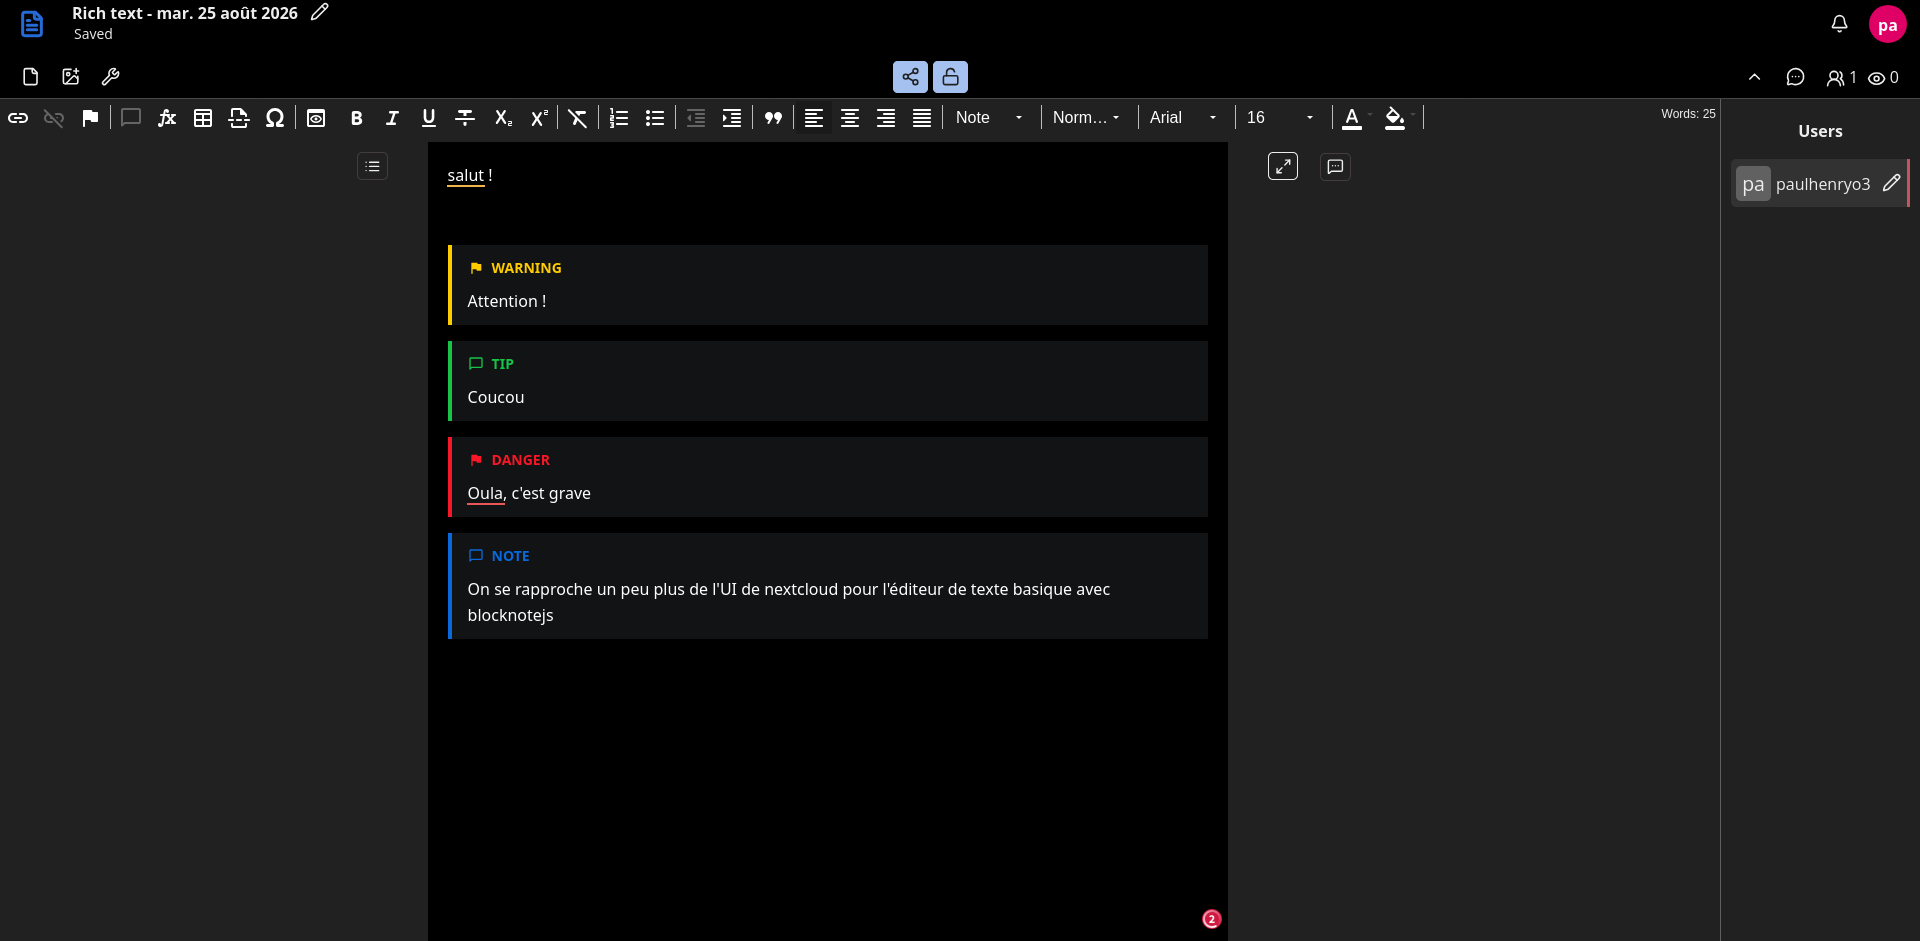Click the comment bubble toolbar icon

tap(131, 118)
